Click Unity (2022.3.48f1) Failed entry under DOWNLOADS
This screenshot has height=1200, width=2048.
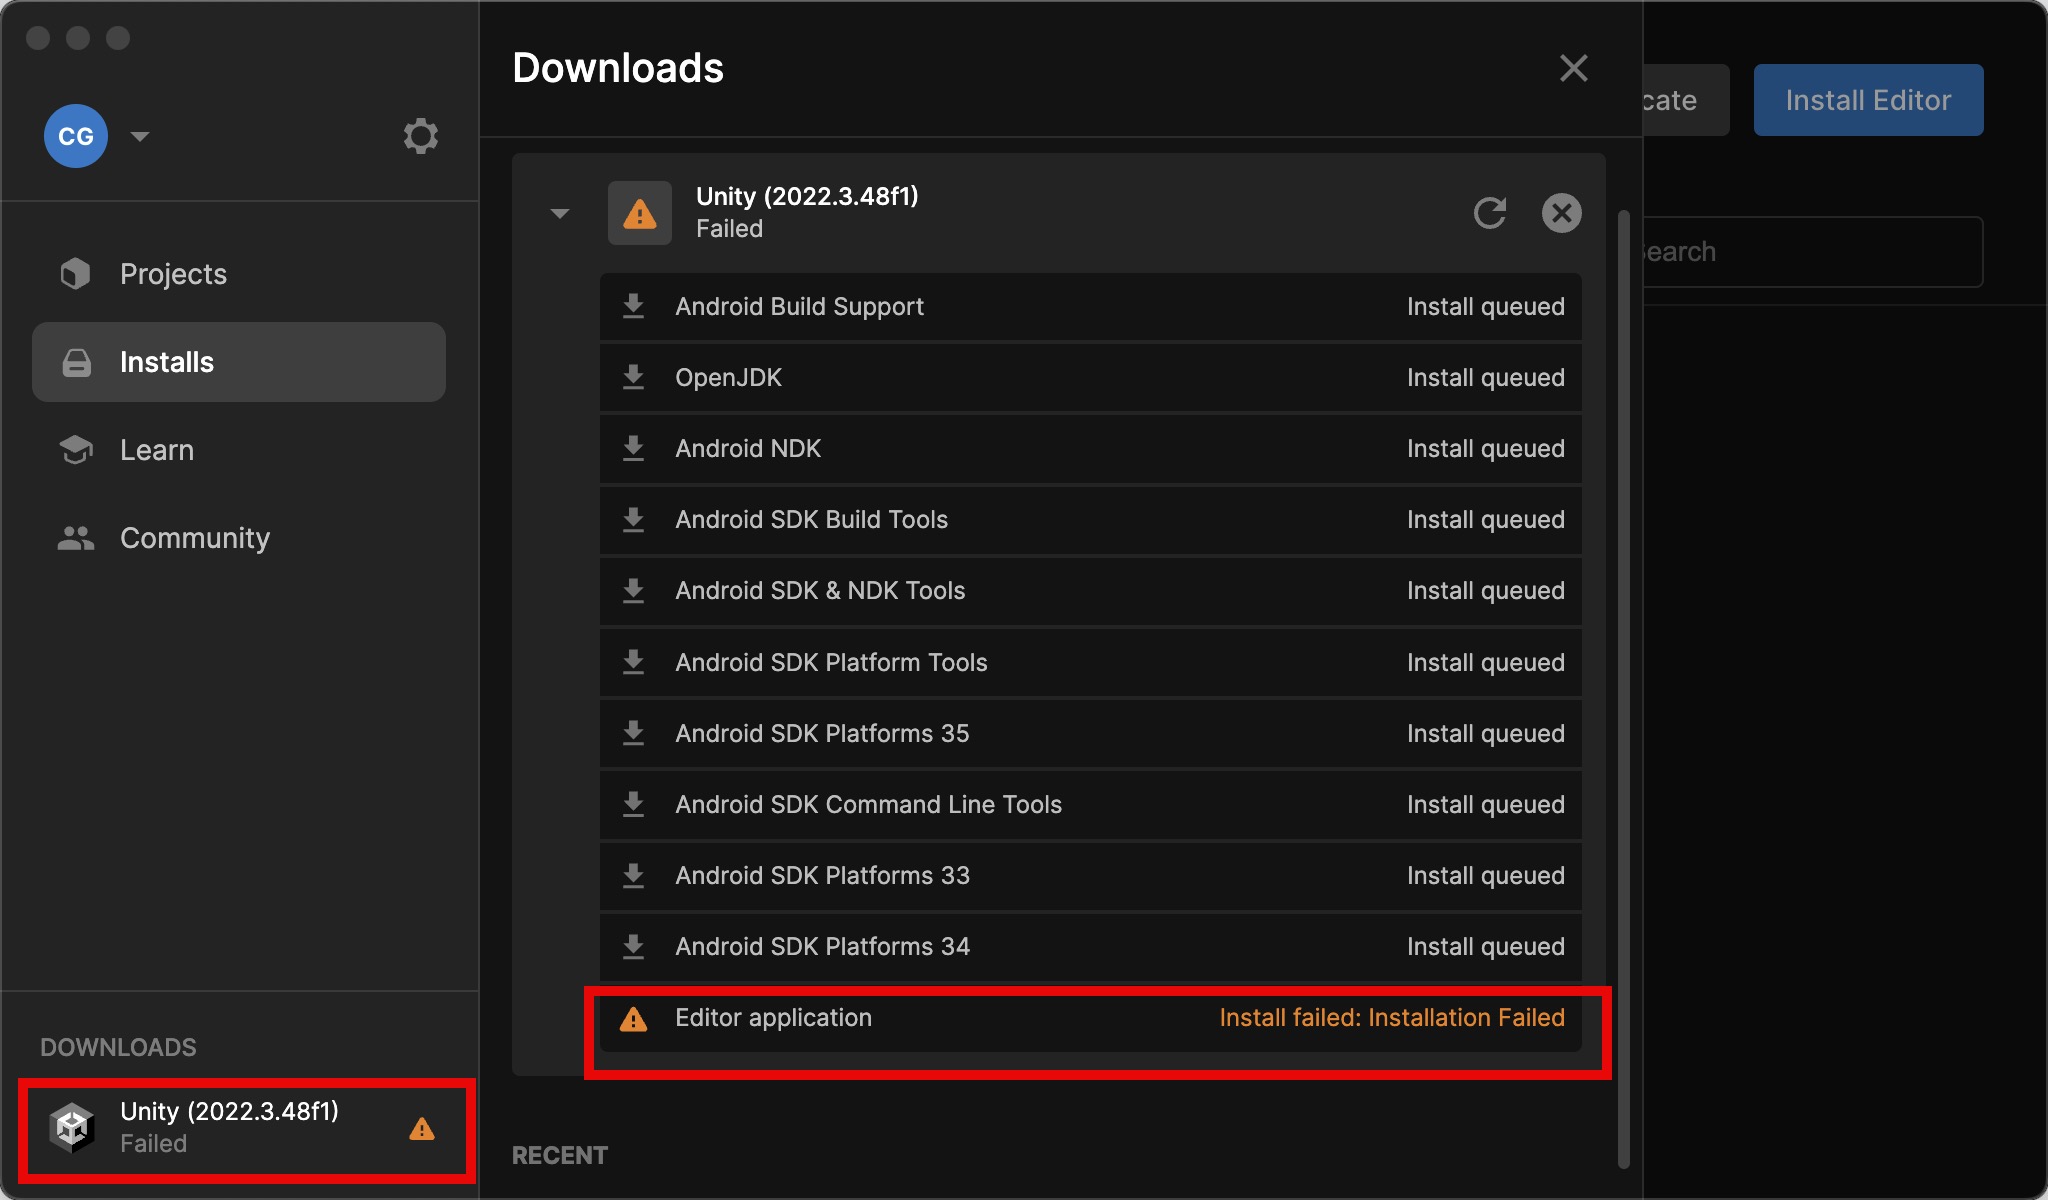(x=230, y=1128)
